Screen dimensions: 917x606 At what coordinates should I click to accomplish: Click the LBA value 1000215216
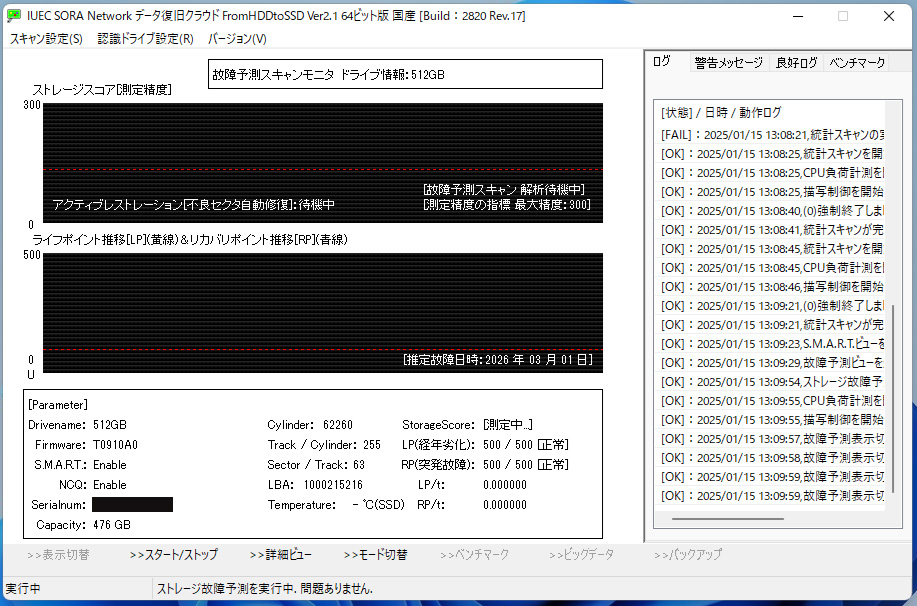point(333,485)
